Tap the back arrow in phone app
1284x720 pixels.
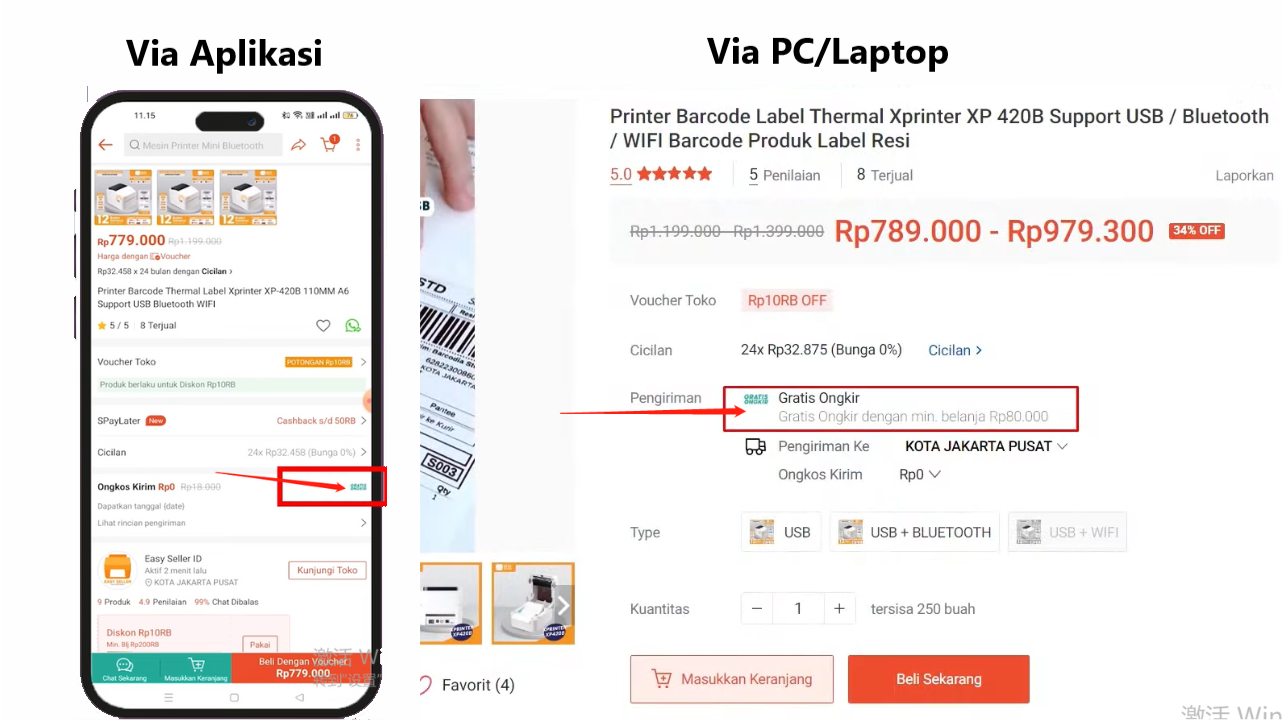tap(105, 145)
